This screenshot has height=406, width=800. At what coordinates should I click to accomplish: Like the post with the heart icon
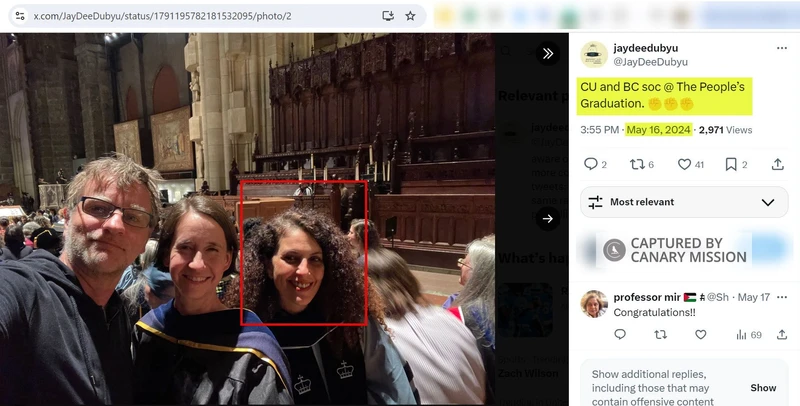[x=684, y=165]
